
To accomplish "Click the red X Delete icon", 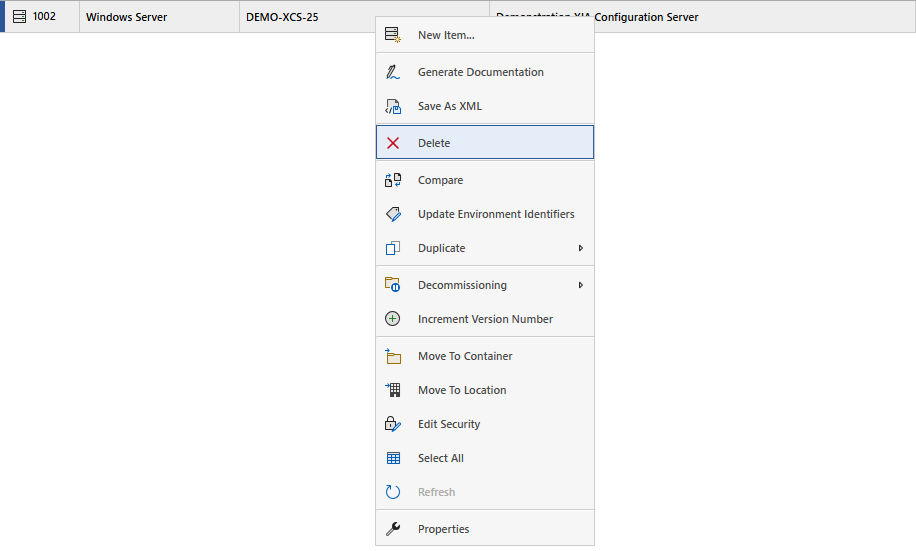I will (x=393, y=143).
